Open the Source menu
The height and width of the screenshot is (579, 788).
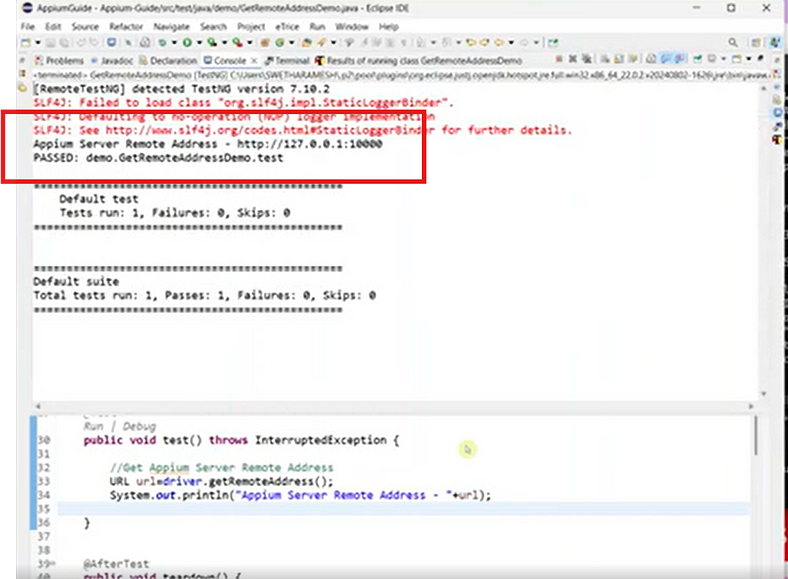pyautogui.click(x=84, y=27)
